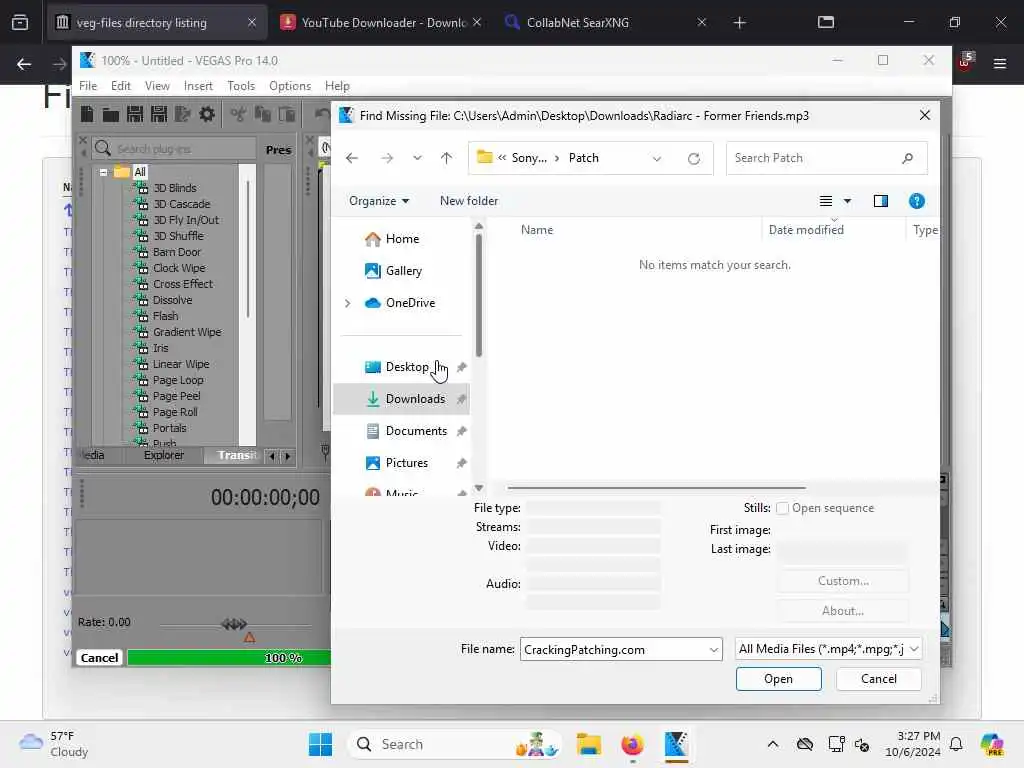This screenshot has width=1024, height=768.
Task: Close the Find Missing File dialog
Action: click(924, 116)
